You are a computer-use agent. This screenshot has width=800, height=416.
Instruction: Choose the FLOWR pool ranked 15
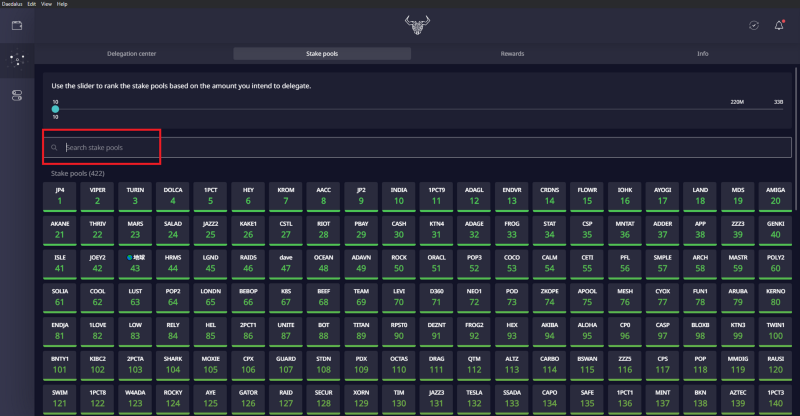click(x=587, y=197)
